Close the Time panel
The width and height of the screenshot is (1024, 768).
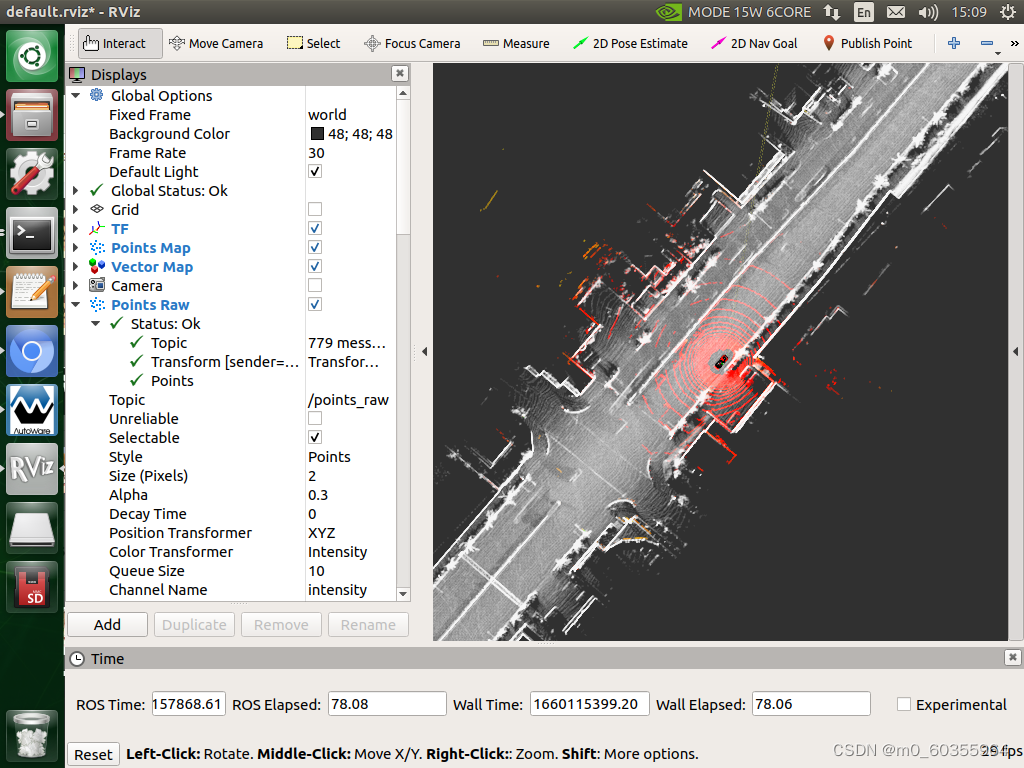click(1012, 657)
